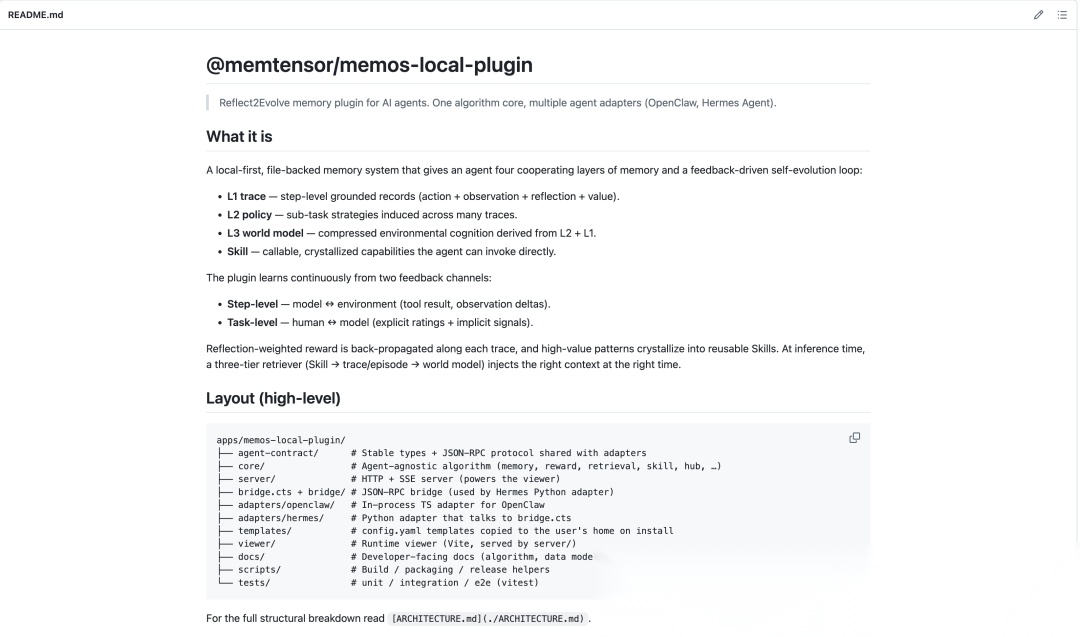1080x637 pixels.
Task: Click the @memtensor/memos-local-plugin title heading
Action: (x=369, y=65)
